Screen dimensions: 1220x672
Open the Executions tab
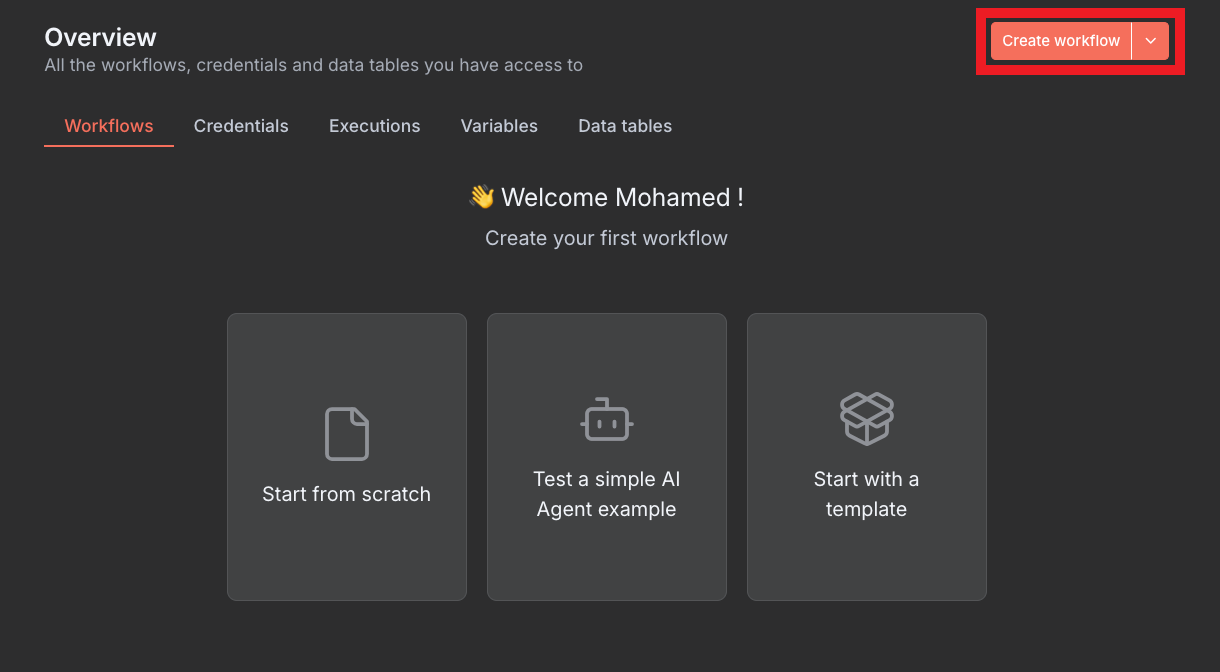[x=374, y=126]
